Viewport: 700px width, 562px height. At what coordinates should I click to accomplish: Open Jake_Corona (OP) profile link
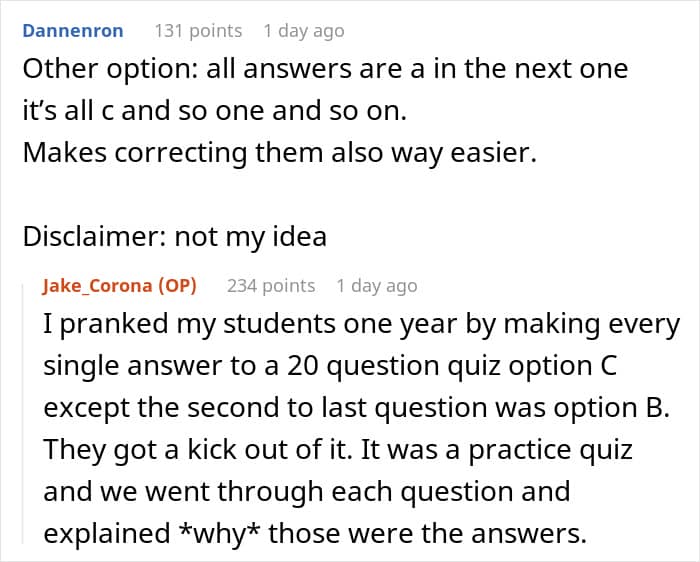120,286
